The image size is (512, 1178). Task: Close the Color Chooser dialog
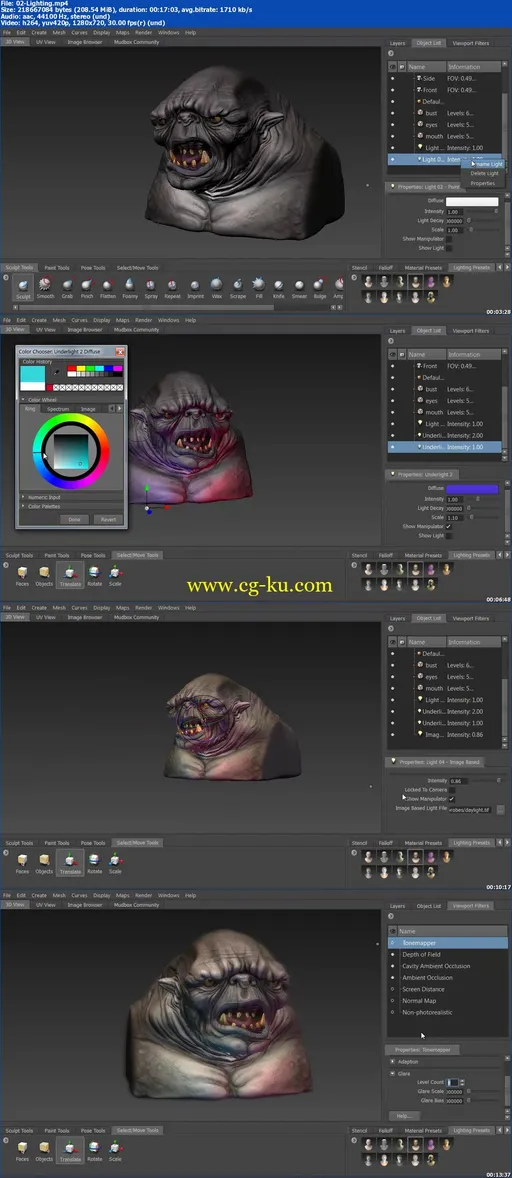tap(121, 352)
